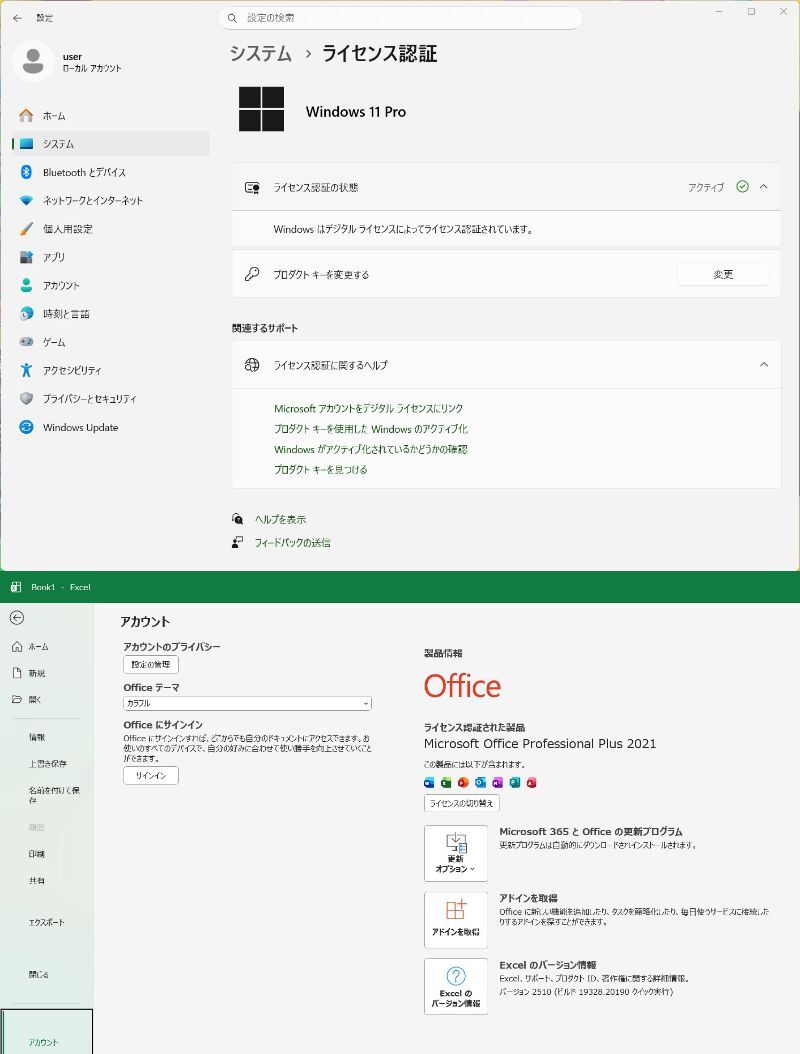Click the 変更 product key button
Screen dimensions: 800x1054
click(x=723, y=274)
